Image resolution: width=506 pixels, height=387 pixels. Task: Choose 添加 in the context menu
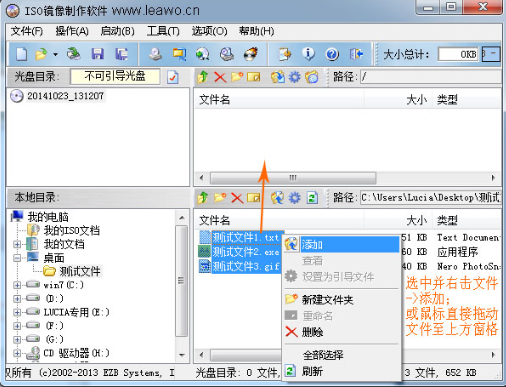tap(342, 244)
